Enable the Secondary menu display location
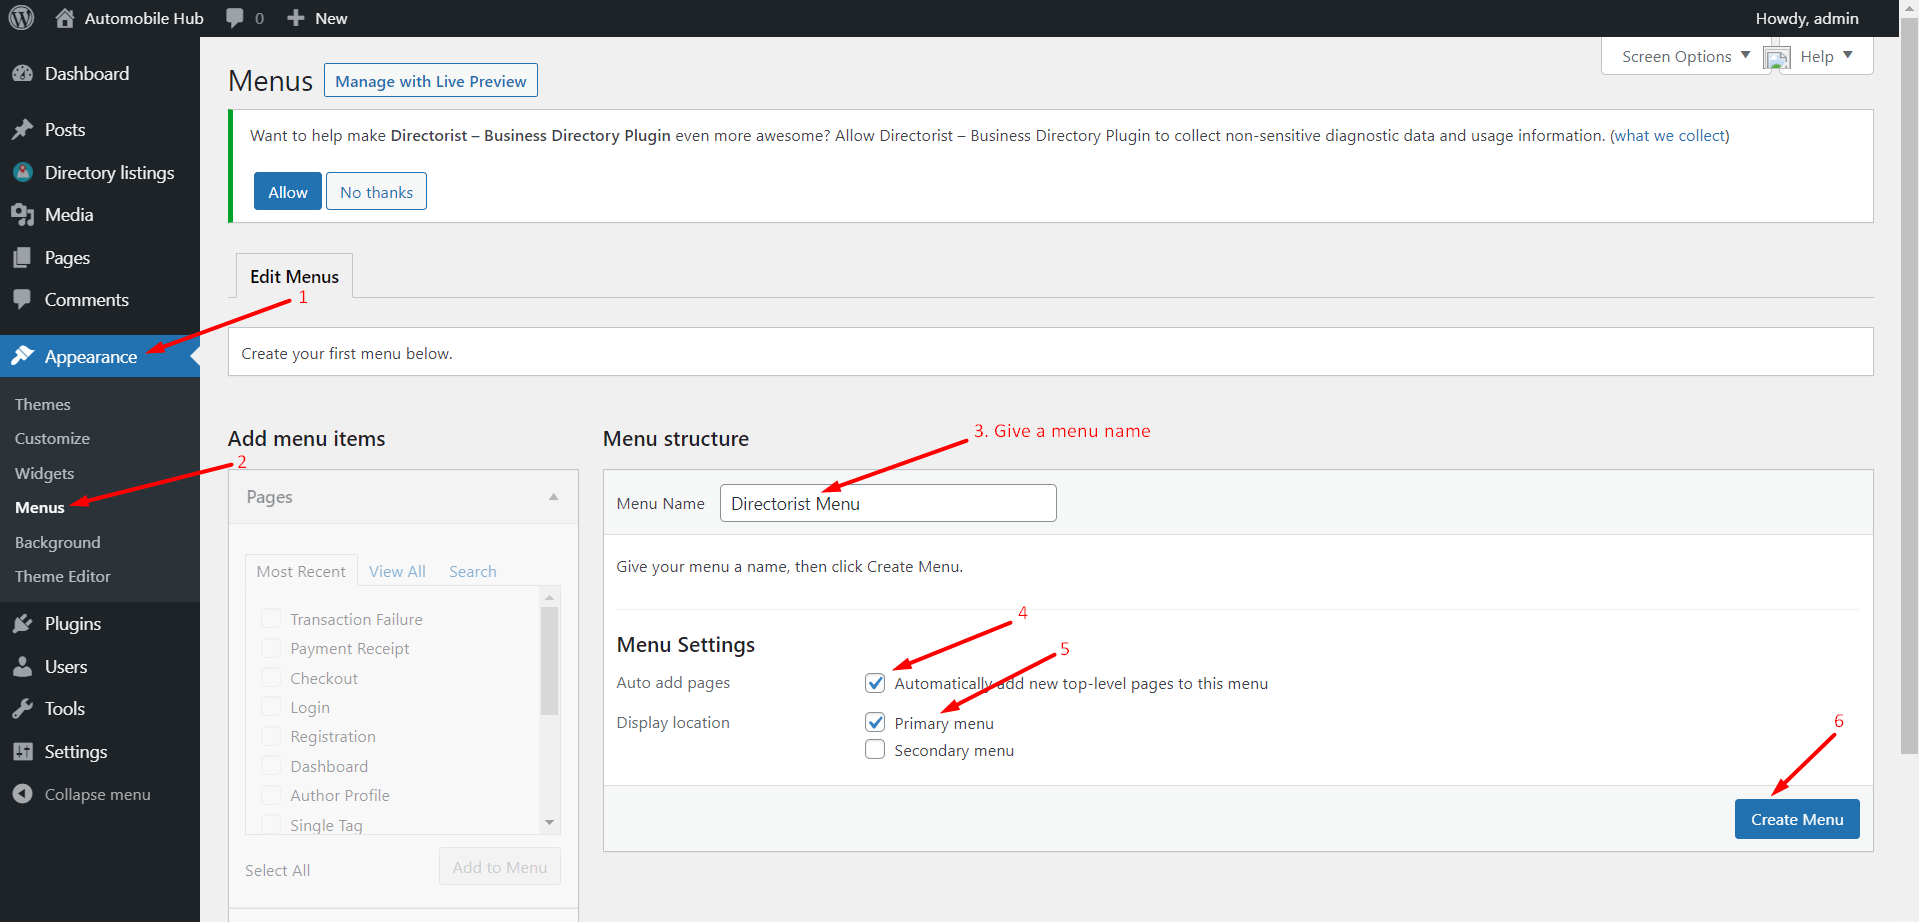The height and width of the screenshot is (922, 1919). click(x=875, y=749)
